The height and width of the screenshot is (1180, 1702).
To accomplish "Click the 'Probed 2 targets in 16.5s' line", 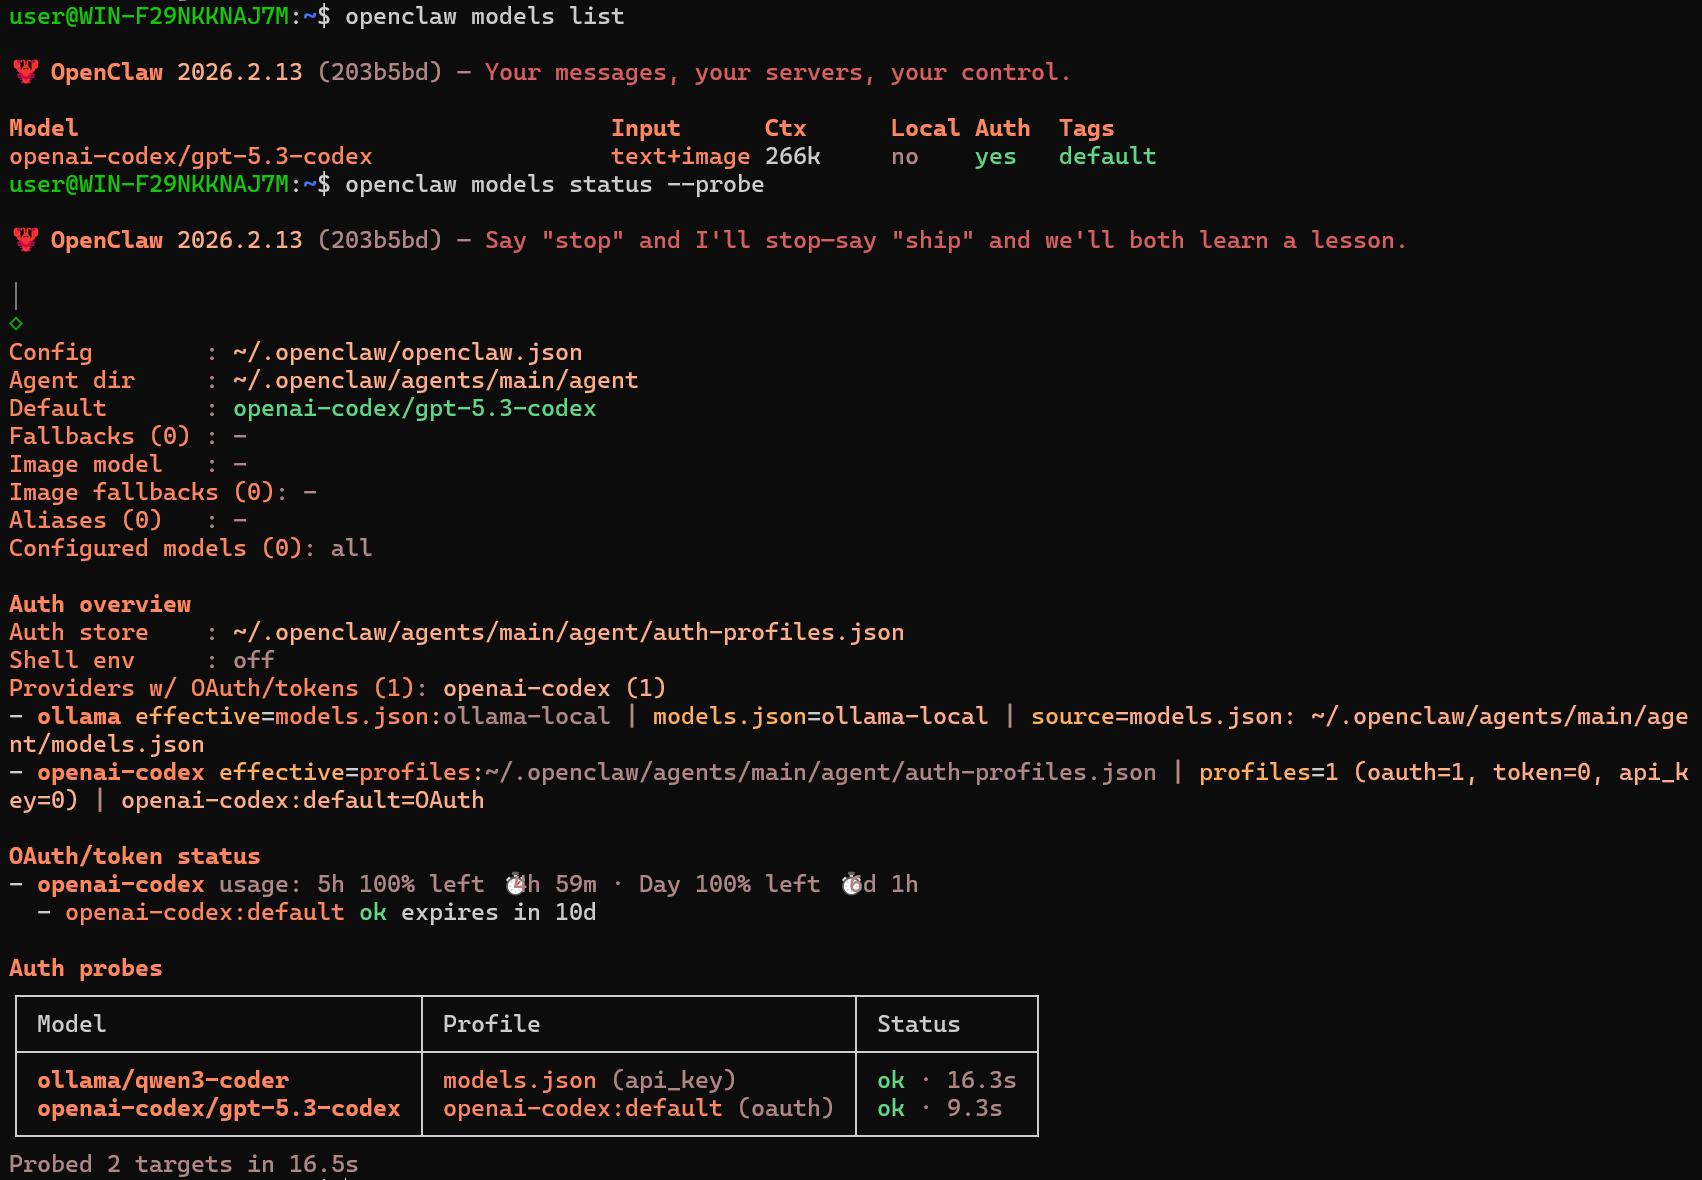I will [183, 1164].
